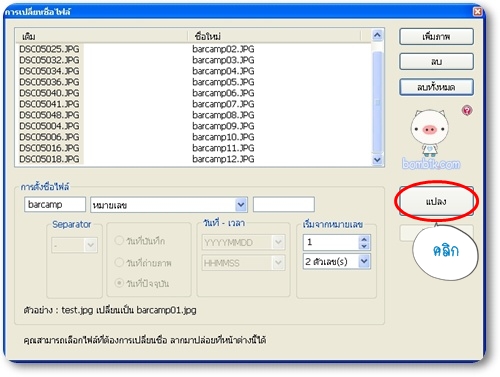Image resolution: width=500 pixels, height=377 pixels.
Task: Click the file list vertical scrollbar thumb
Action: pos(377,102)
